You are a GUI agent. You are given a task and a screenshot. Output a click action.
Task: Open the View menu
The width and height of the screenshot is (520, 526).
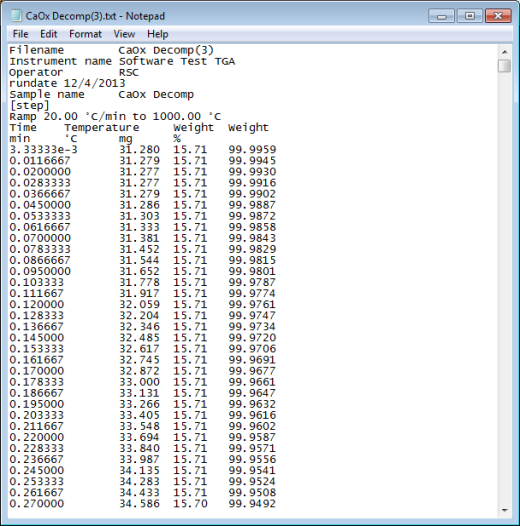click(x=124, y=34)
